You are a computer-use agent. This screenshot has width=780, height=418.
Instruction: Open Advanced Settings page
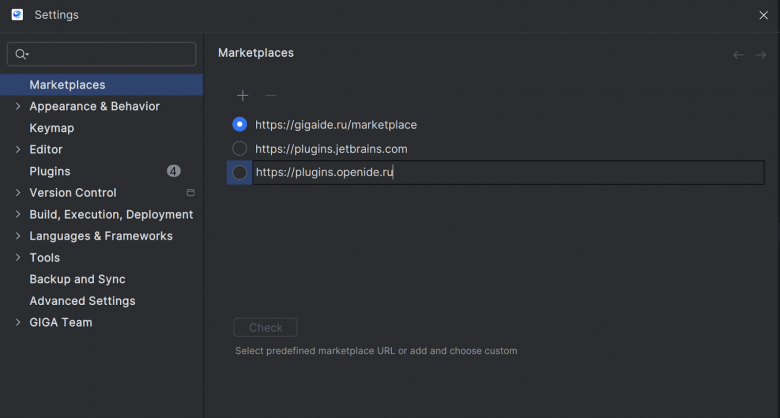[82, 301]
